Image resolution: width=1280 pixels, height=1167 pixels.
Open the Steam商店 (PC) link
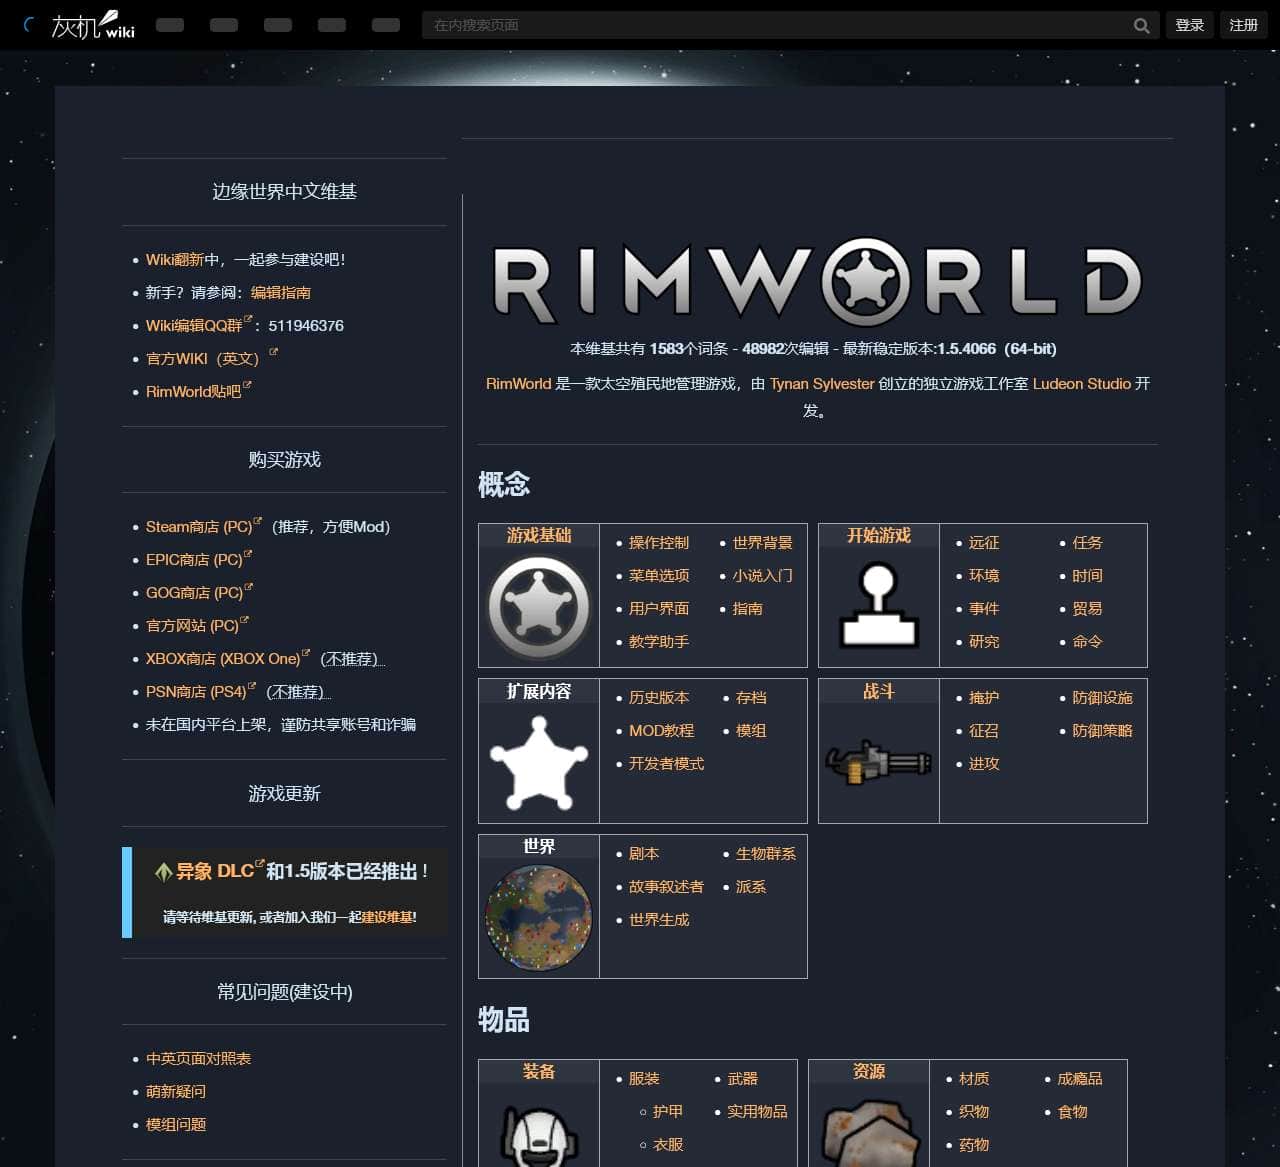click(x=198, y=527)
